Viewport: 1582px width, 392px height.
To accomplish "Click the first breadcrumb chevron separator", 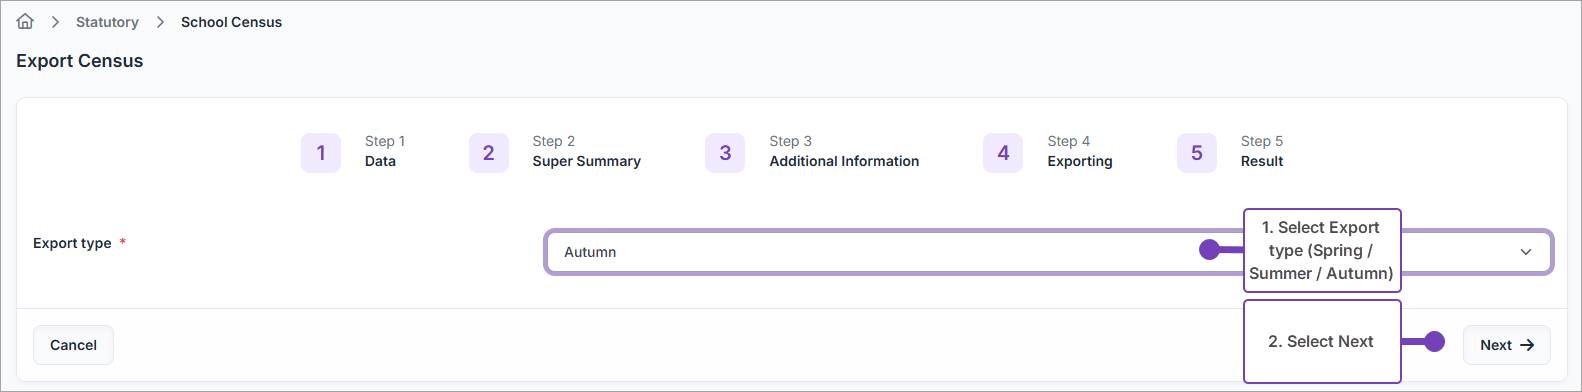I will (56, 22).
